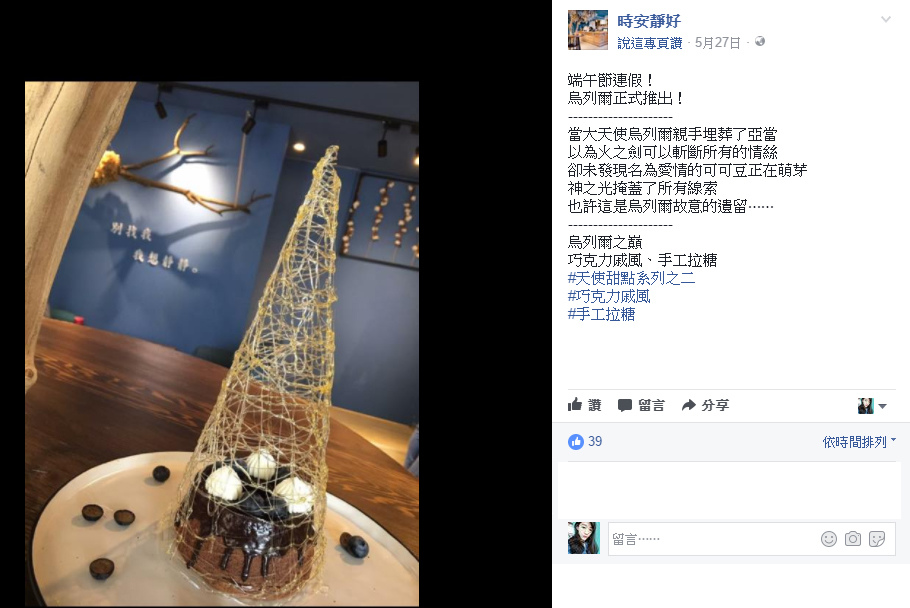Click the globe public privacy icon
This screenshot has width=910, height=608.
pyautogui.click(x=760, y=42)
